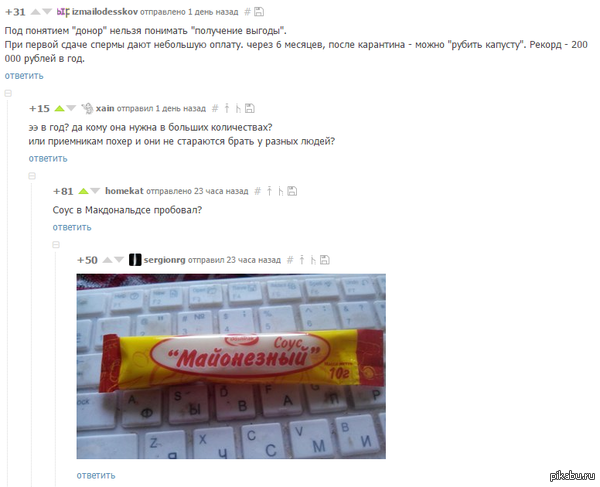Open the sergionrg user profile

(165, 260)
